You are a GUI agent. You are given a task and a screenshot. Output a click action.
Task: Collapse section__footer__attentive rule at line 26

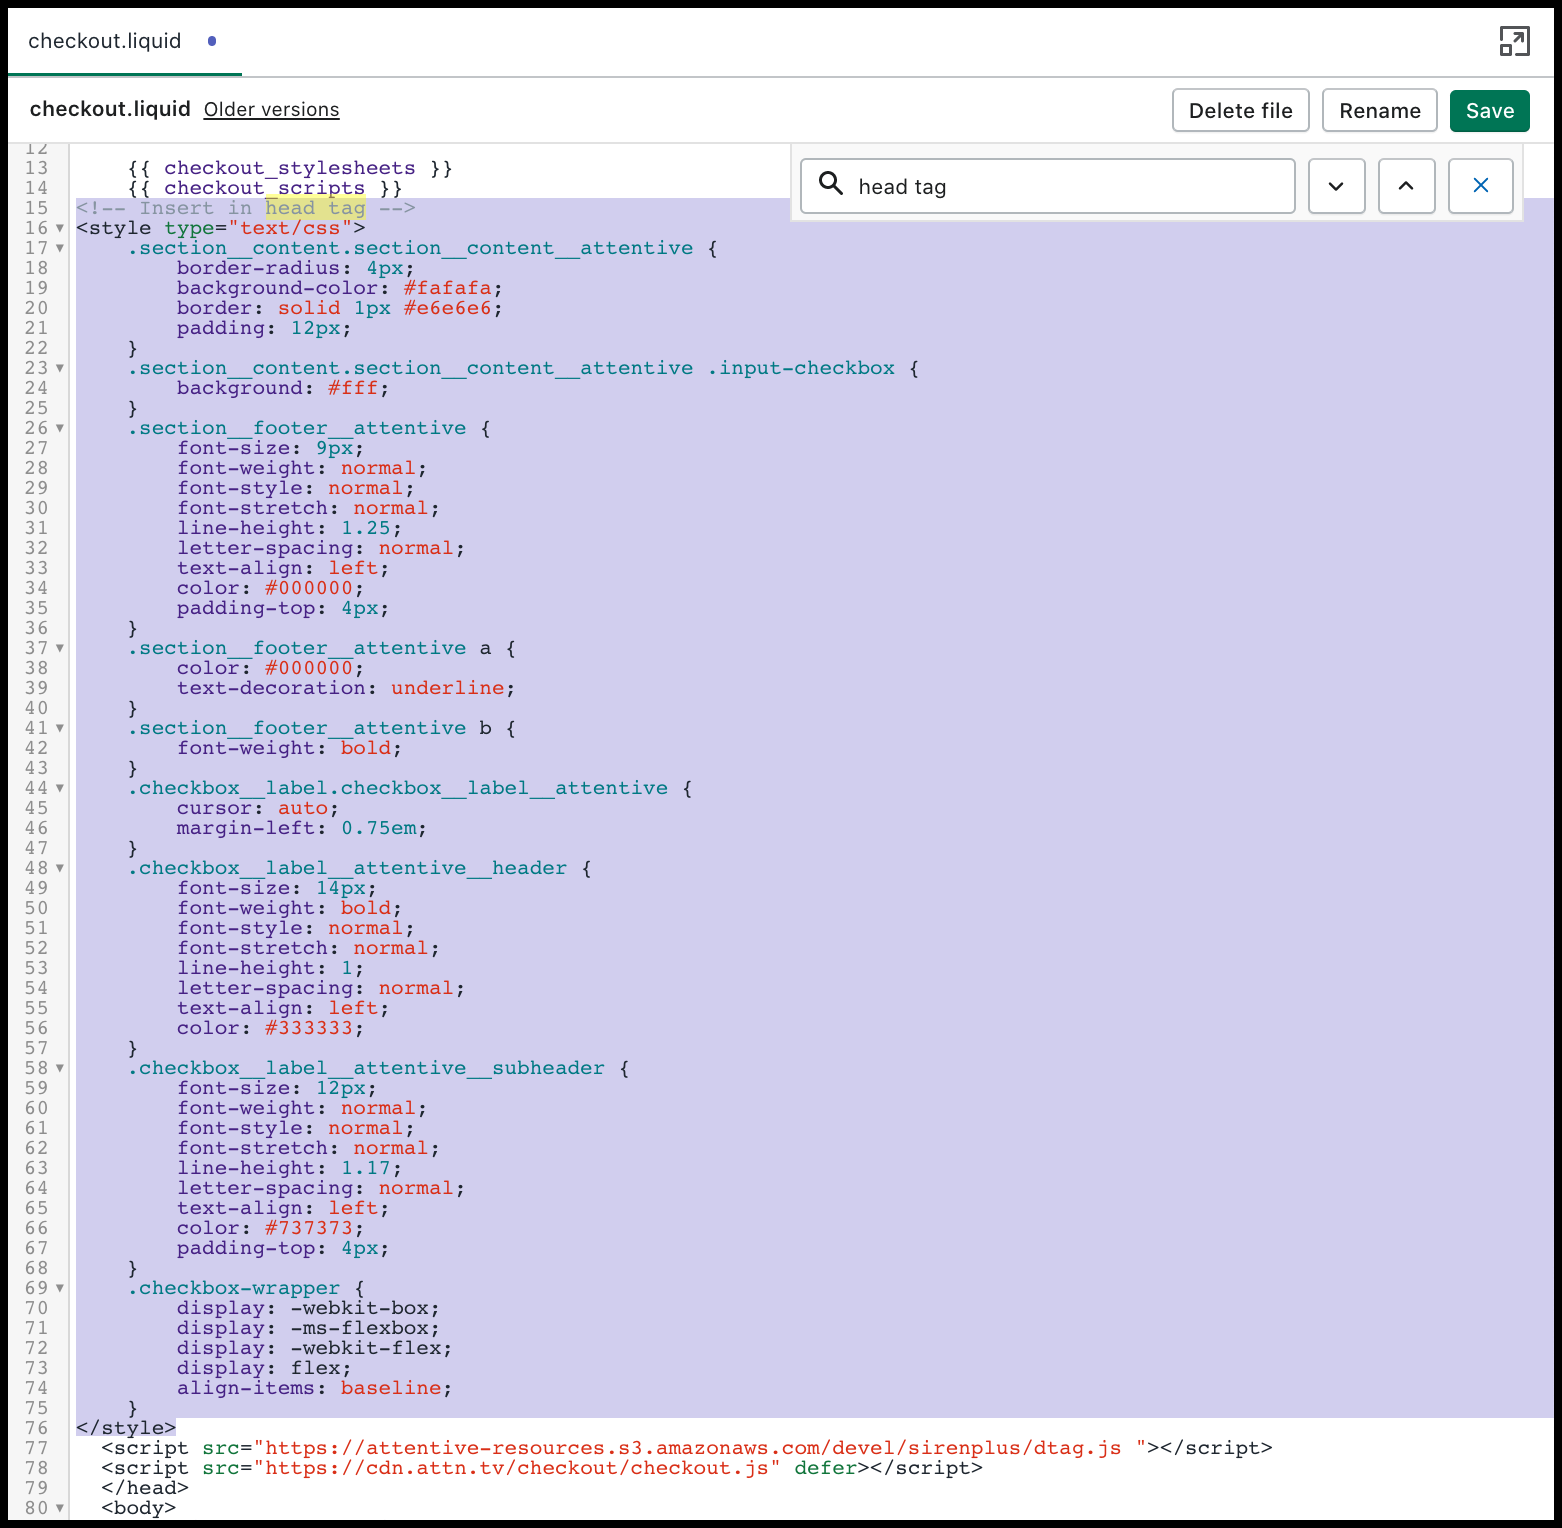tap(60, 429)
